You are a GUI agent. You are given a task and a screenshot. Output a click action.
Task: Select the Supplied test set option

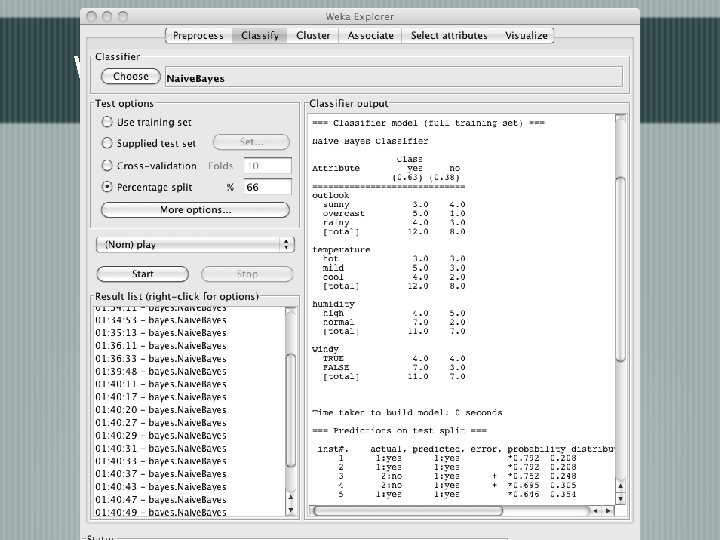[107, 144]
